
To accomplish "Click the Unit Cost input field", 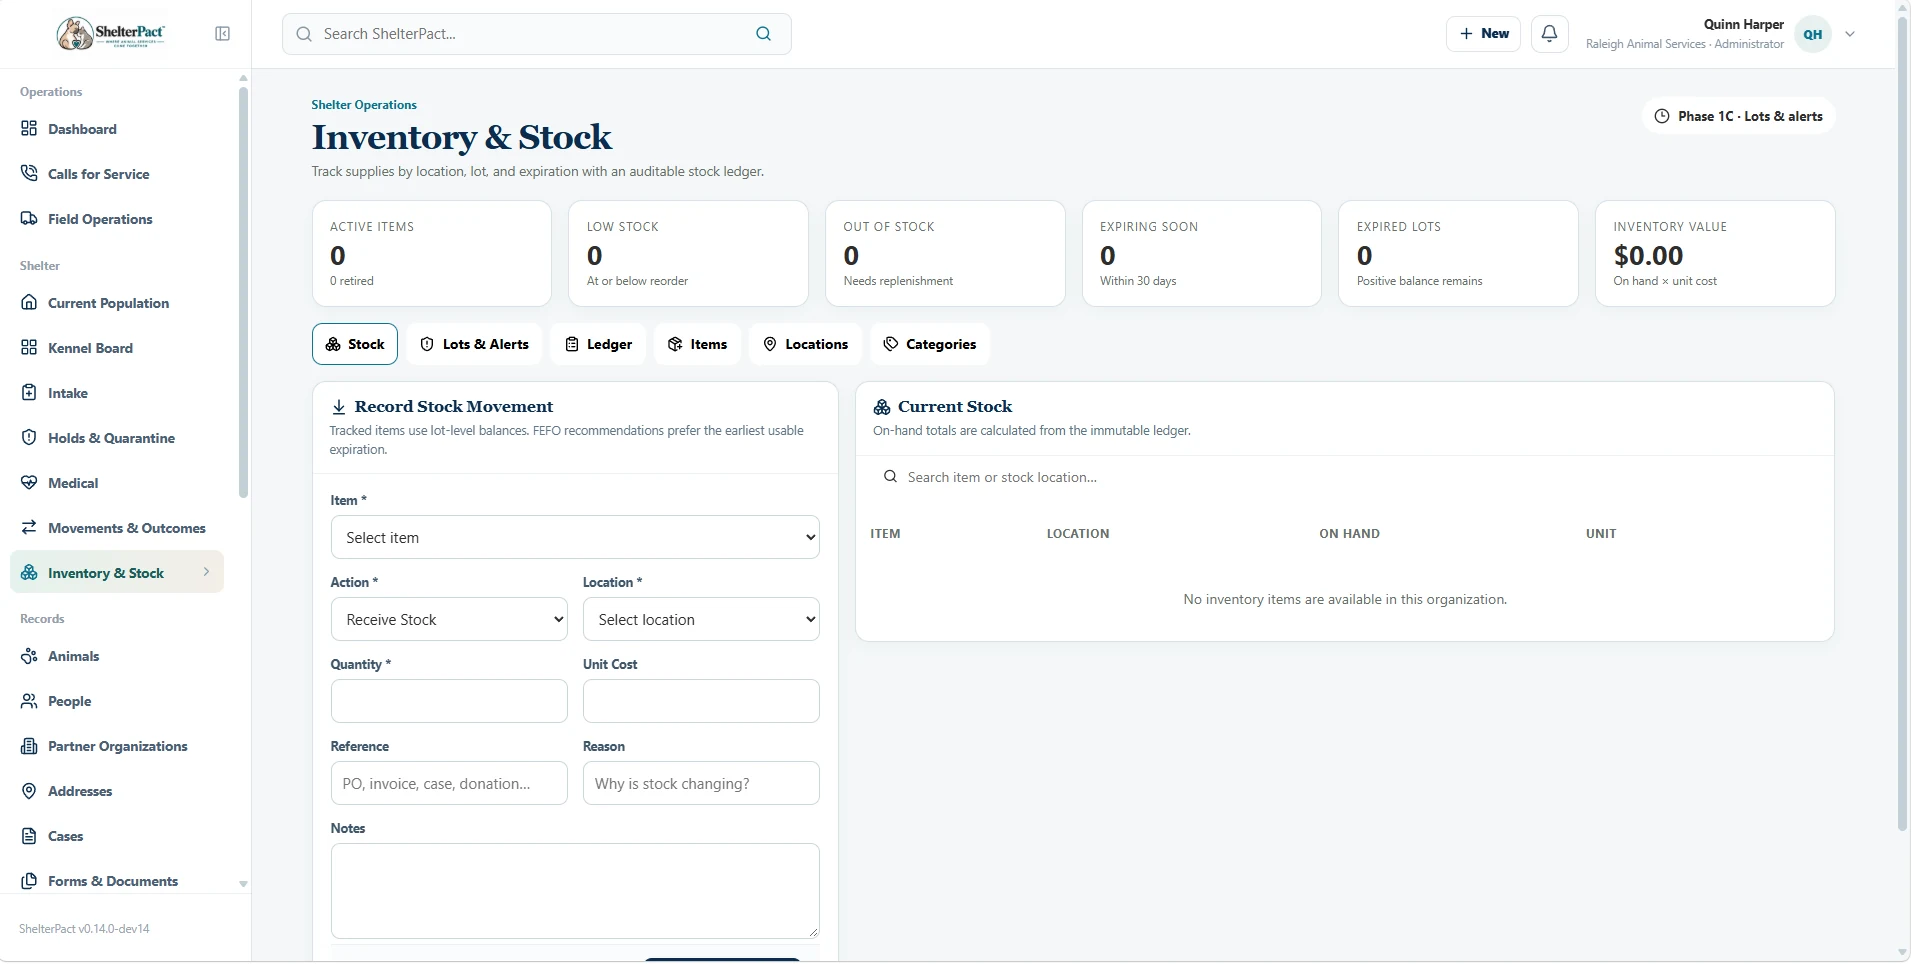I will 701,702.
